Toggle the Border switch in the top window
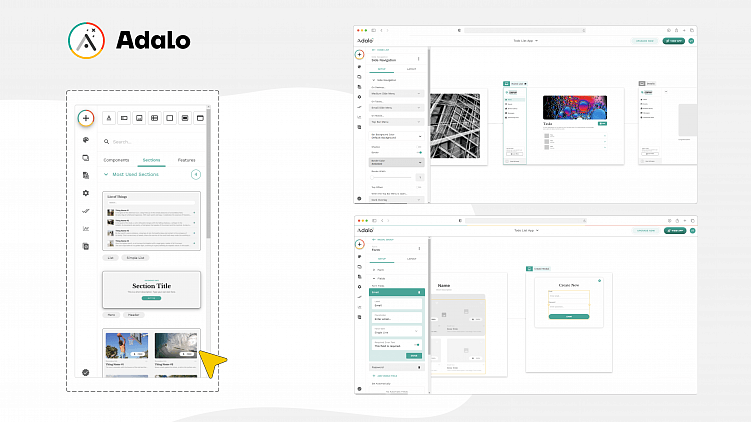 pos(419,152)
